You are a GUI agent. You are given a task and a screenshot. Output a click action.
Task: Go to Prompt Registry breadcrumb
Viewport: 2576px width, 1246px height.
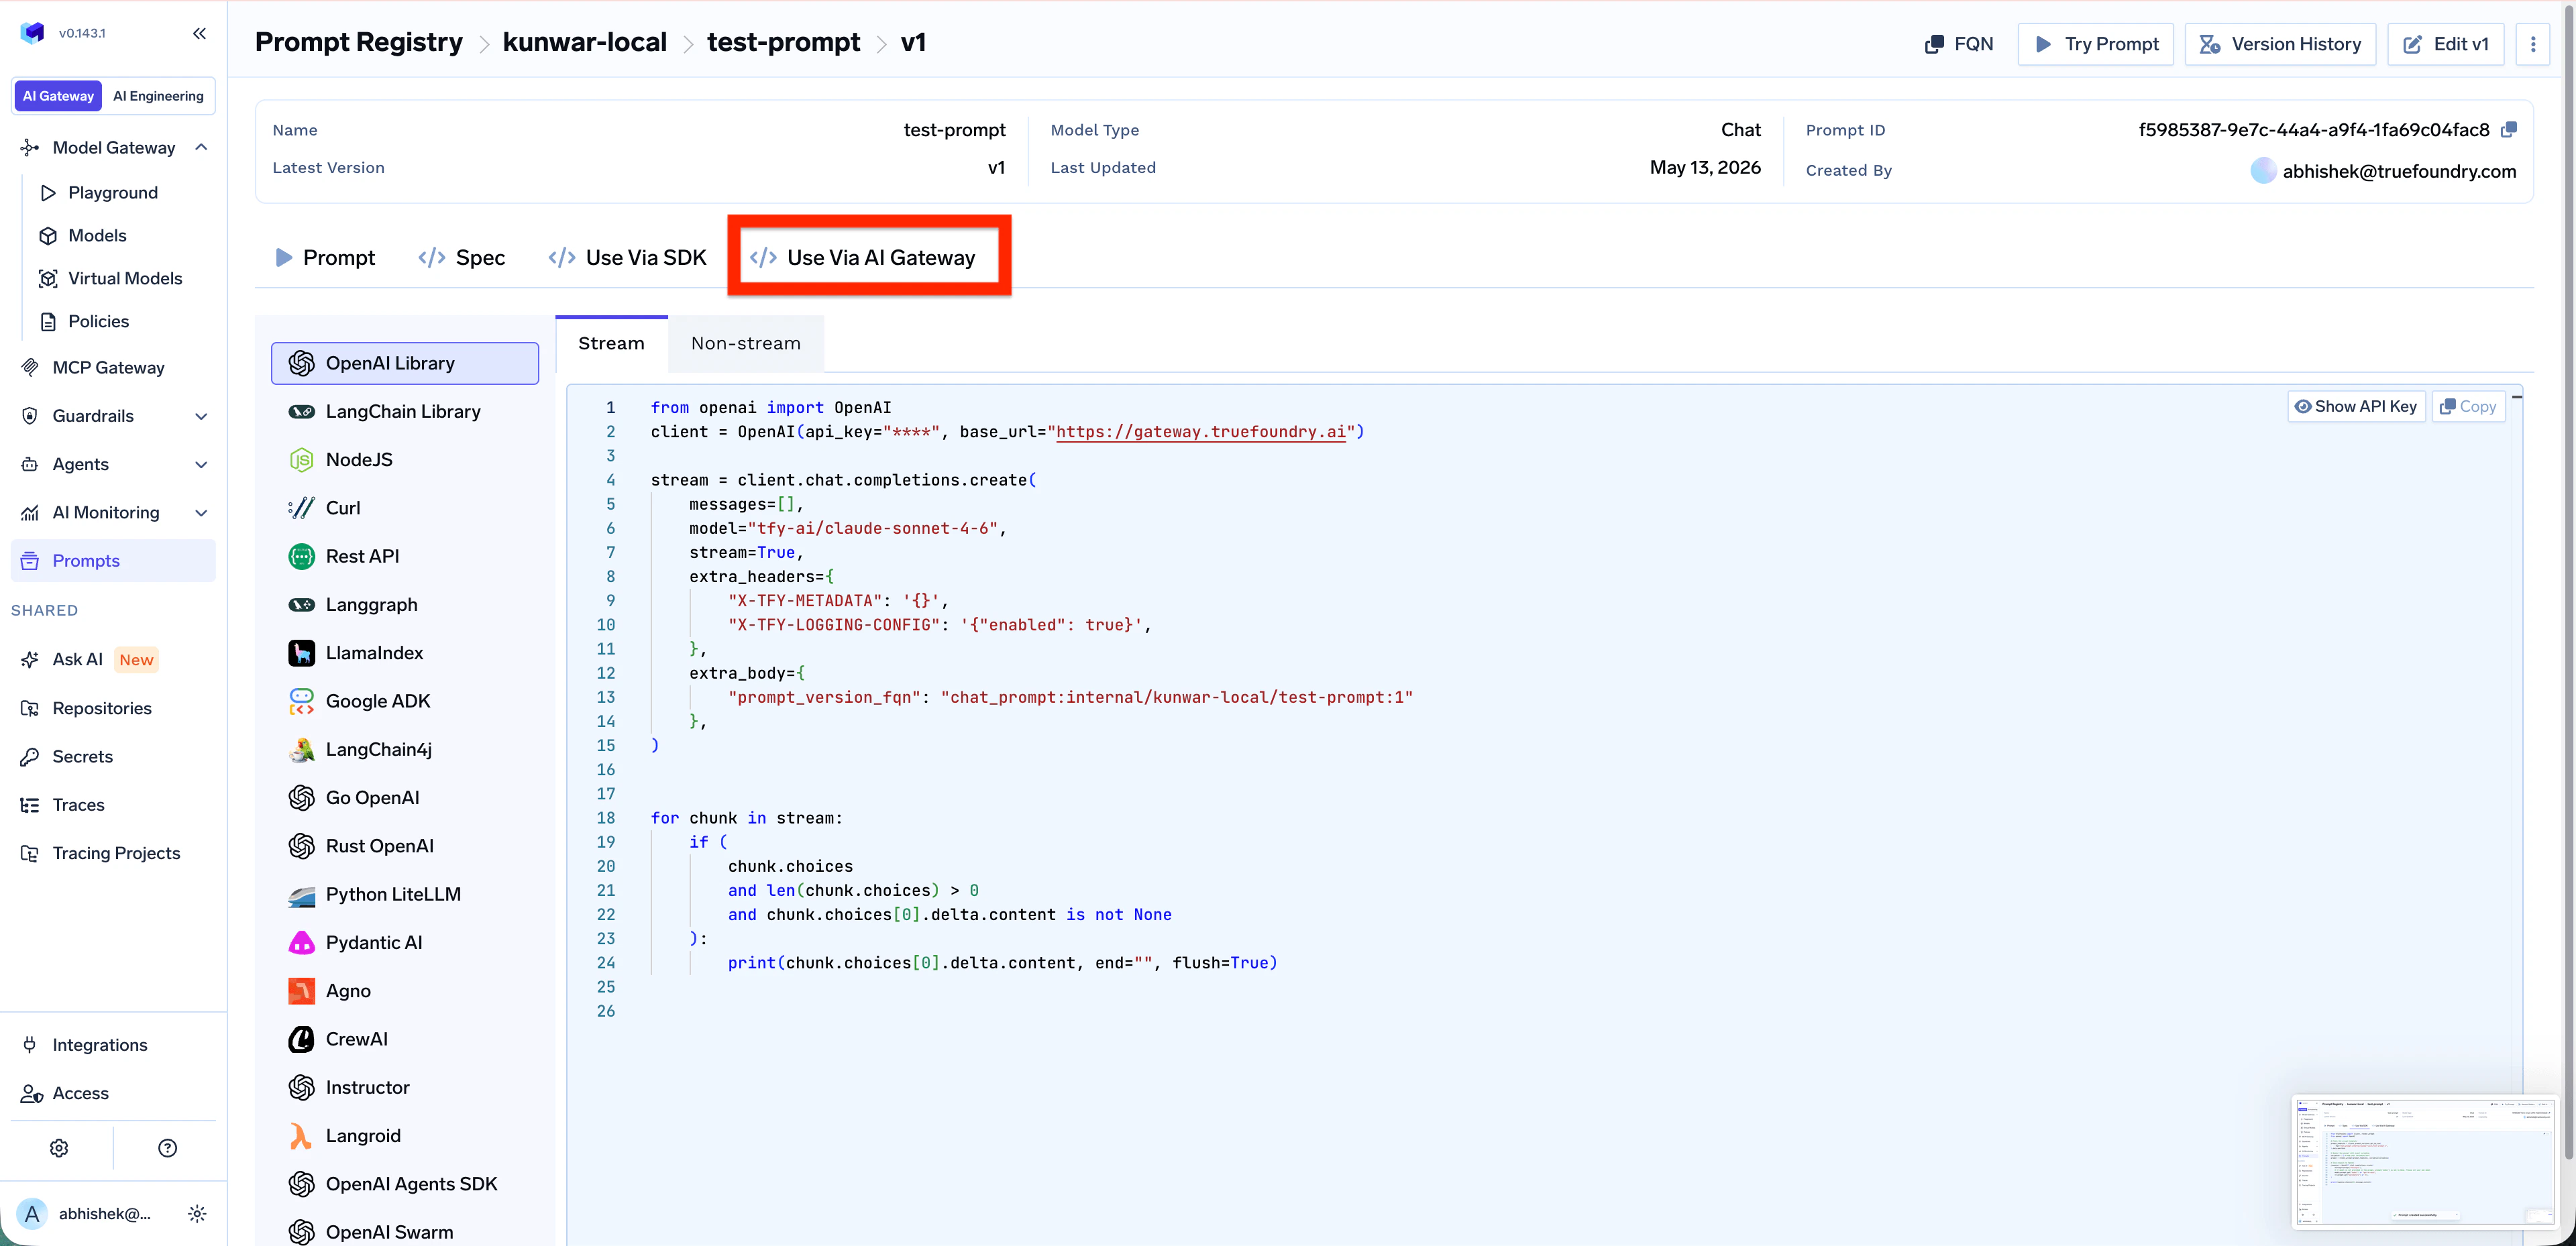[358, 42]
